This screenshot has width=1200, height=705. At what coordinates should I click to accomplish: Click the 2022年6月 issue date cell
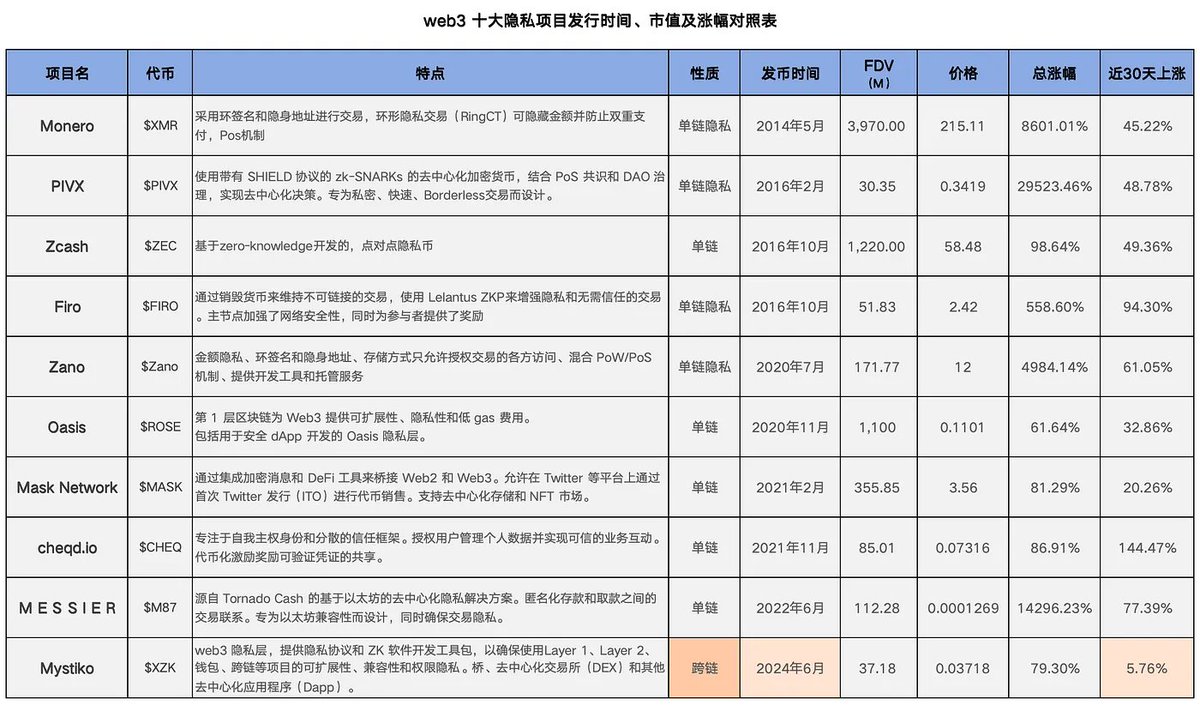pyautogui.click(x=790, y=608)
